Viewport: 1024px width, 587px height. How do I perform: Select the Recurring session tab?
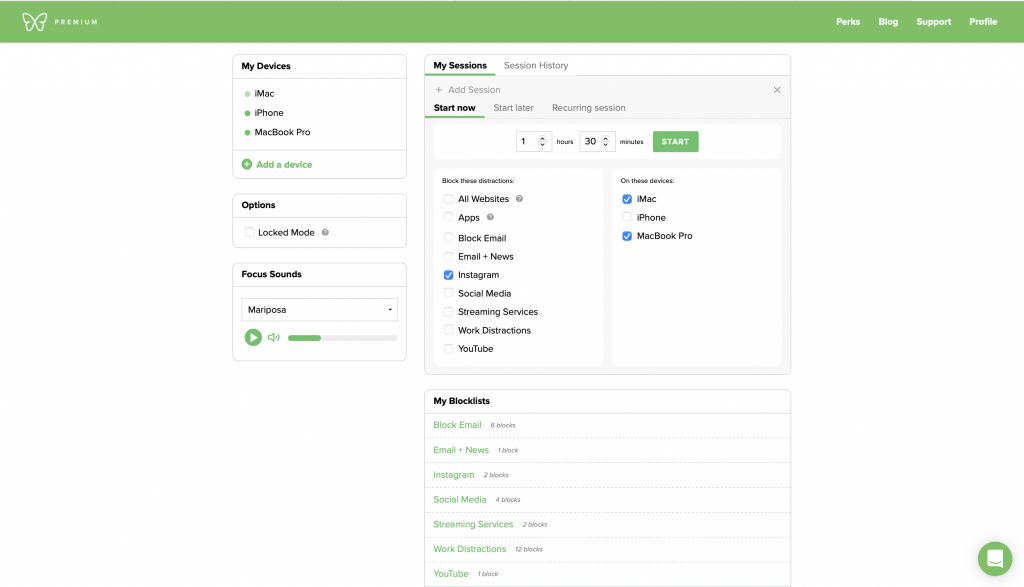(x=588, y=108)
